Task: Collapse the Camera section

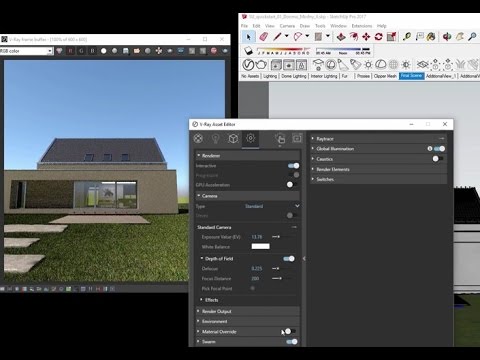Action: pos(248,196)
